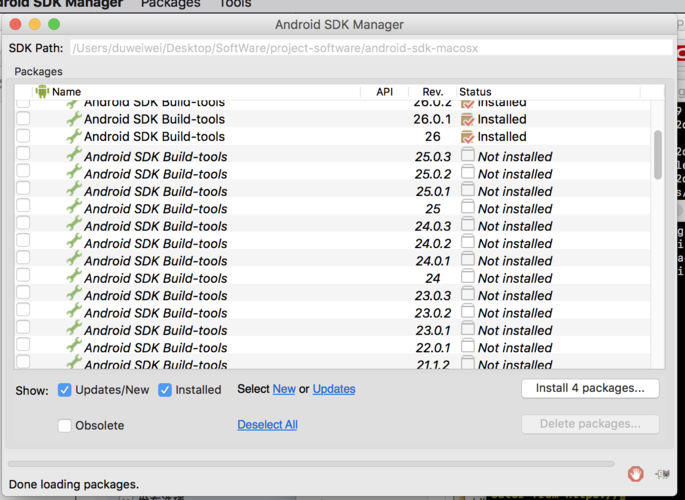Check the box for Build-tools rev 26

(23, 136)
